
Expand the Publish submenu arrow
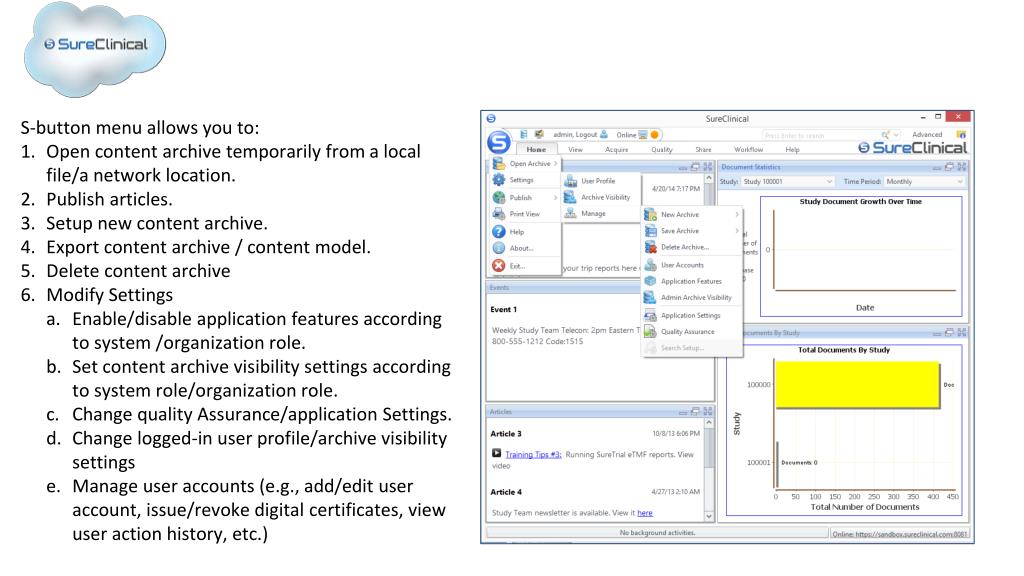(556, 197)
